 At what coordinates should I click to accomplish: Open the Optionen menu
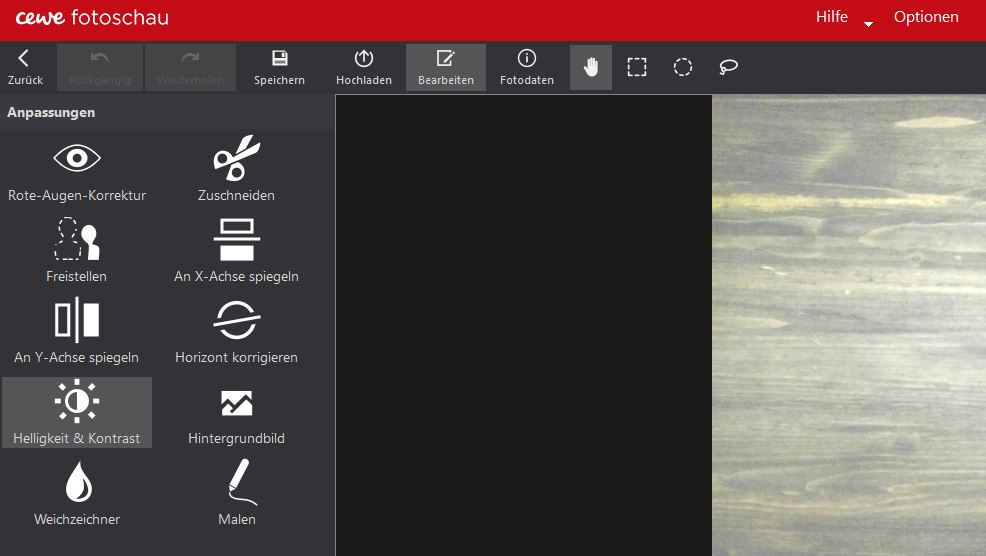coord(926,17)
